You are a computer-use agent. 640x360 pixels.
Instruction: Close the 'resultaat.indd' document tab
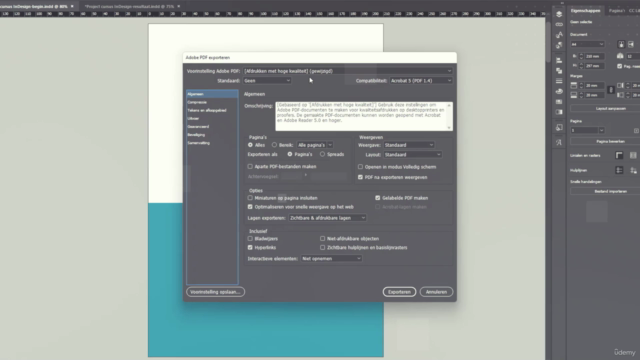click(179, 6)
